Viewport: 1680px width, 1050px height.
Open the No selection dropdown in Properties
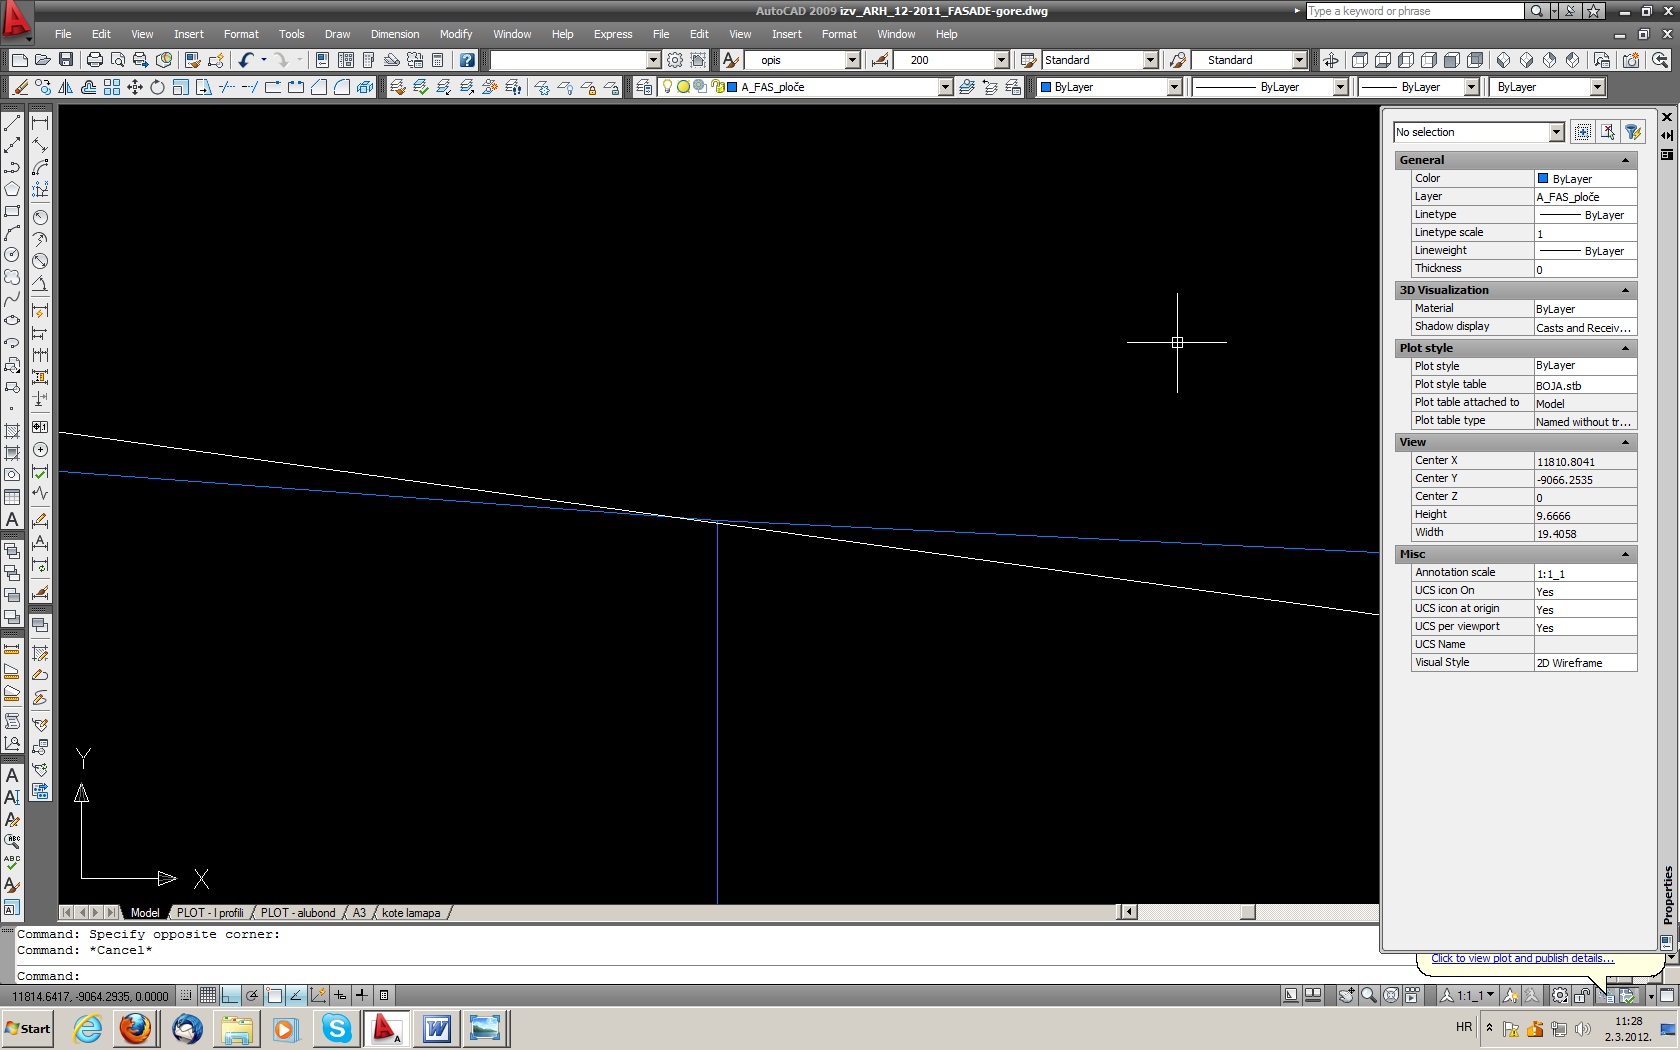click(x=1556, y=132)
